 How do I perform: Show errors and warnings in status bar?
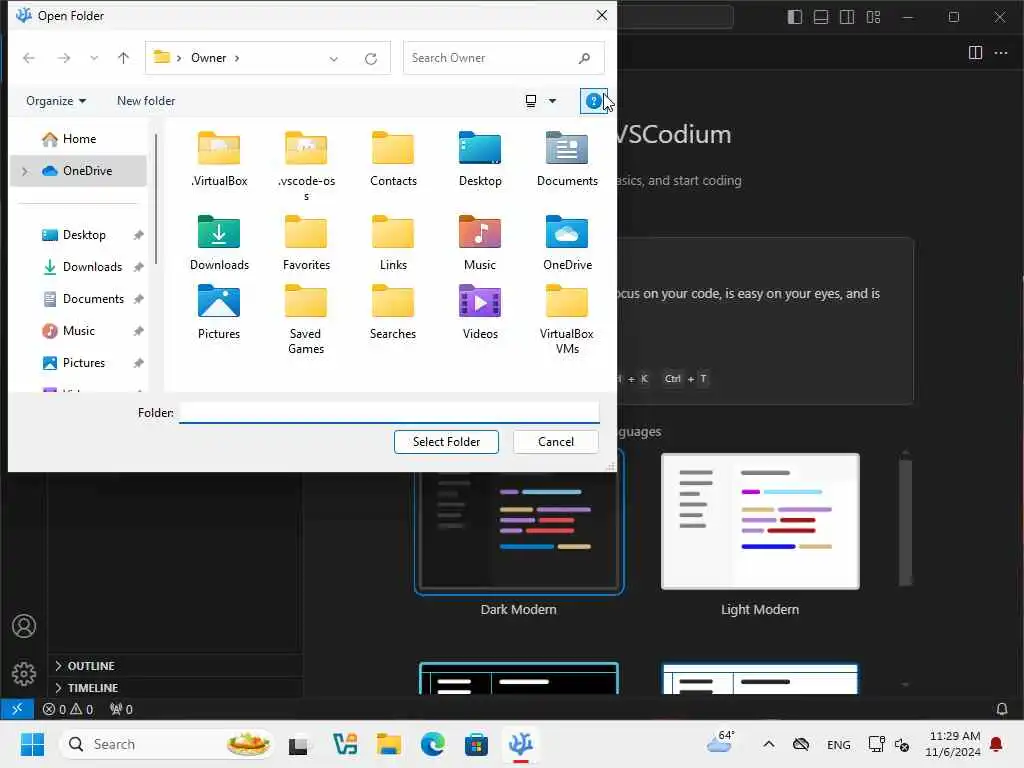(68, 709)
